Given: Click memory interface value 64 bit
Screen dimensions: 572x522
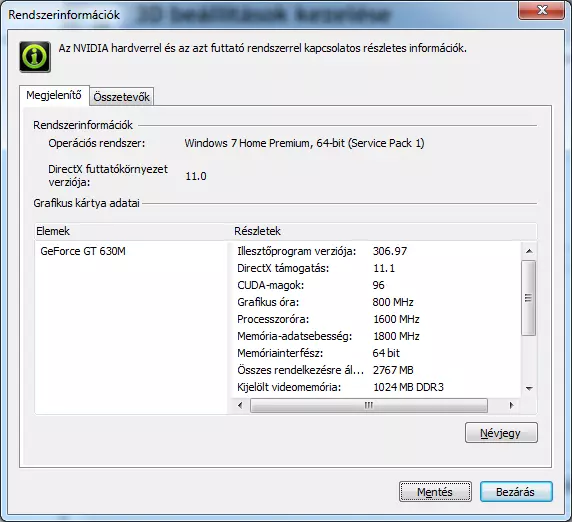Looking at the screenshot, I should click(x=386, y=353).
